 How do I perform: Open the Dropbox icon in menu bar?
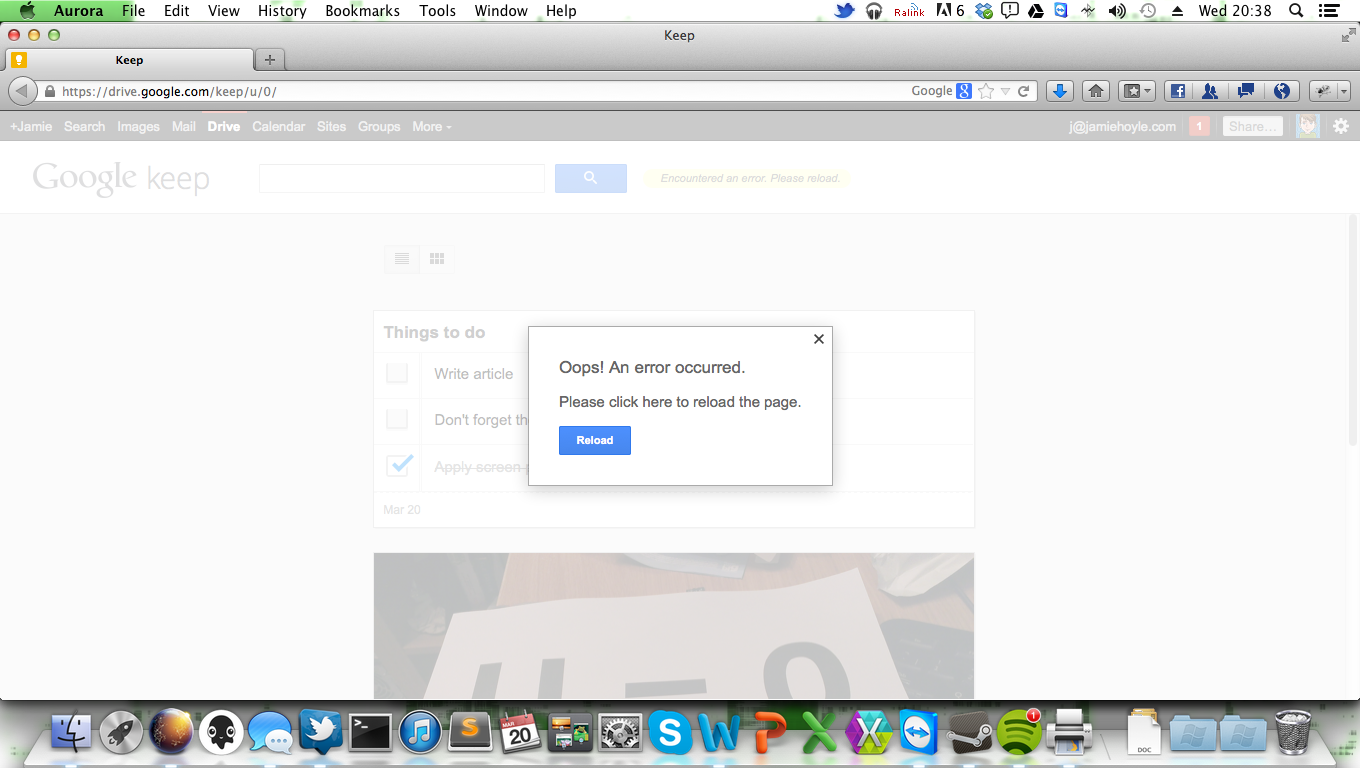[x=985, y=11]
